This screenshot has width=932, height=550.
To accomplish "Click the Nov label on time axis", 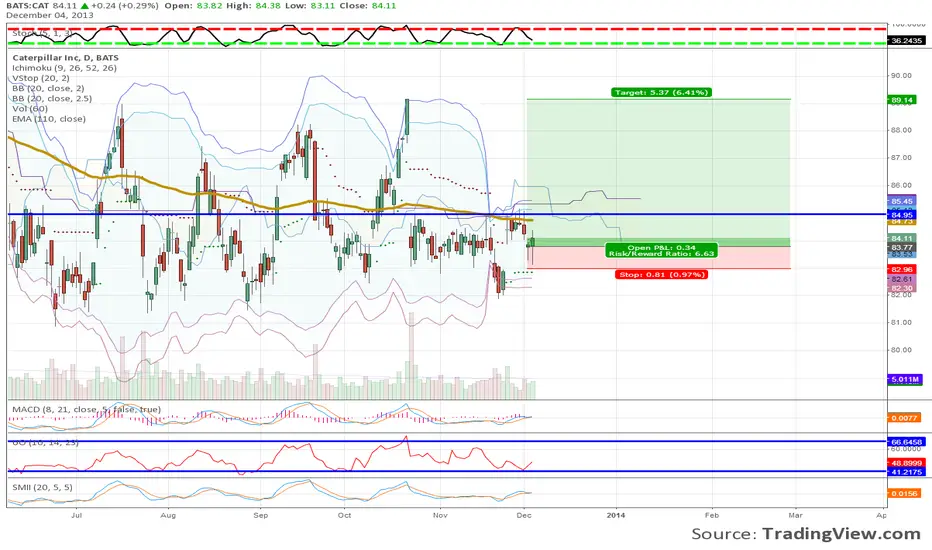I will [x=440, y=515].
